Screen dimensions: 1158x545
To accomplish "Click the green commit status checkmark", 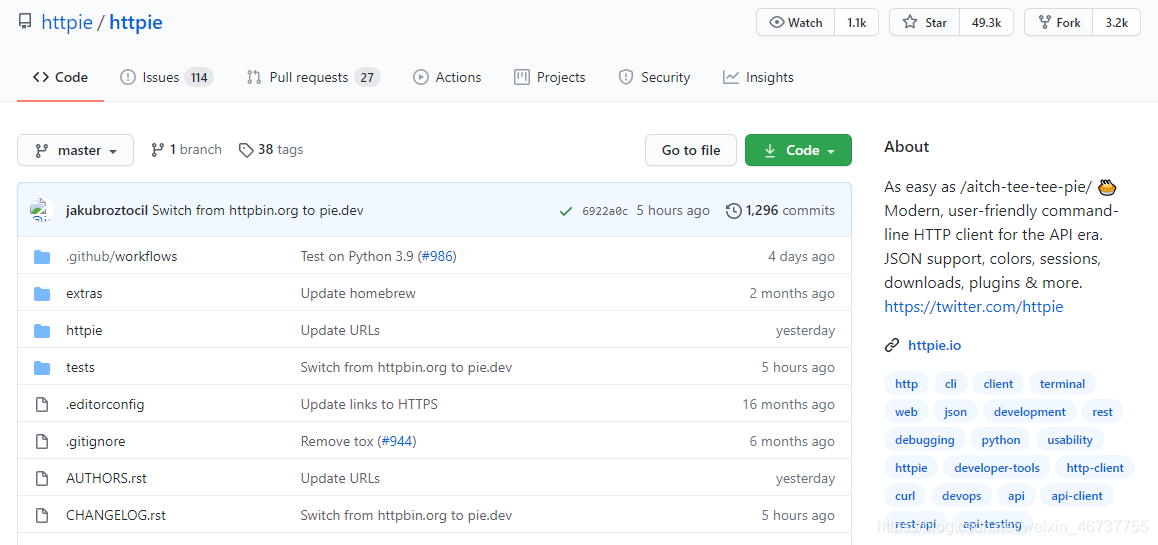I will pyautogui.click(x=566, y=211).
